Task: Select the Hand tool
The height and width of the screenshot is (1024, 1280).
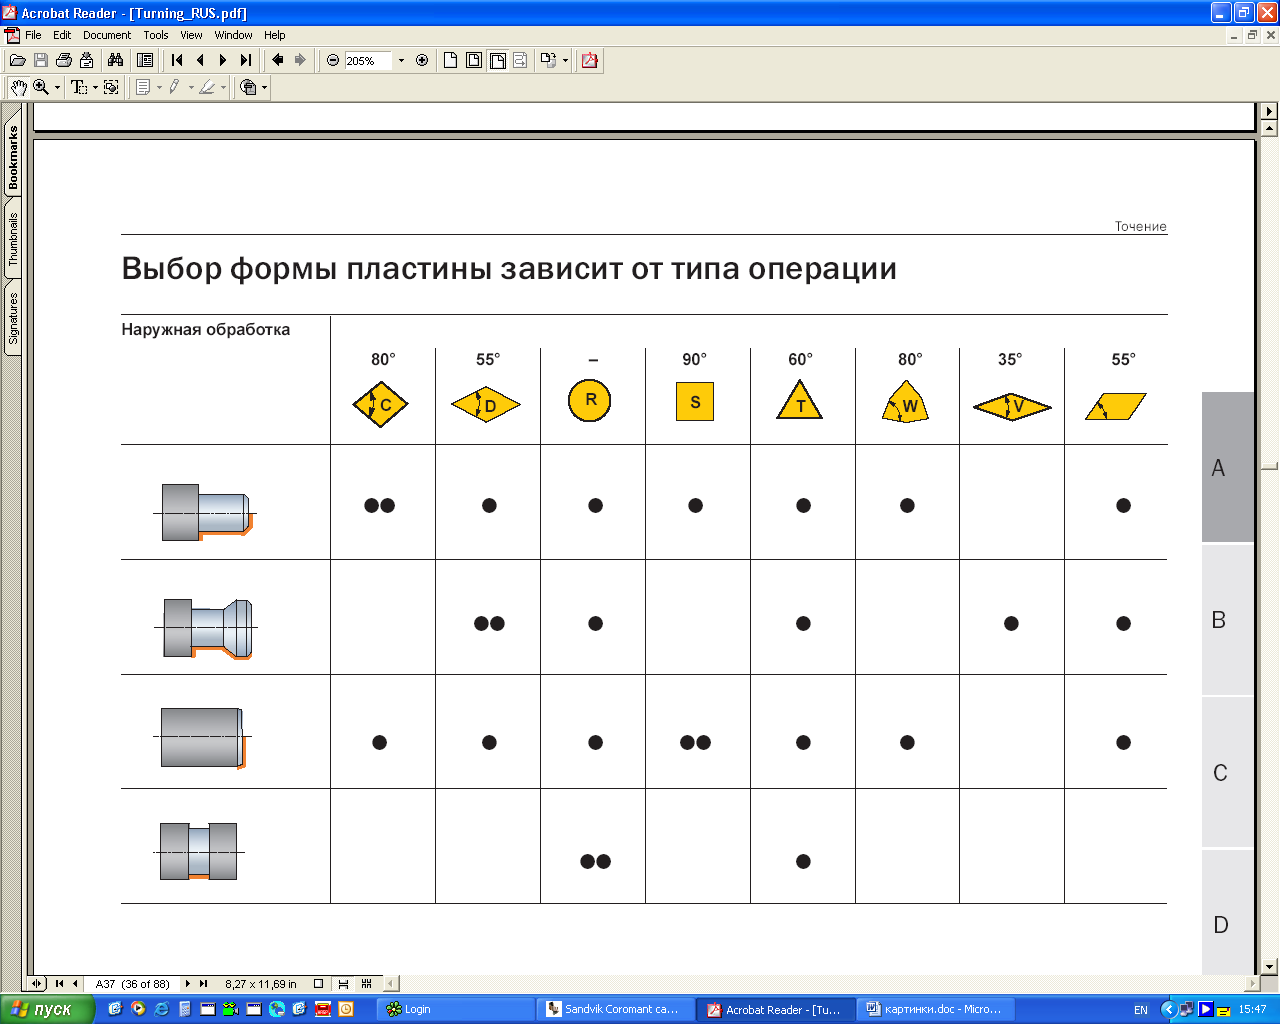Action: click(18, 87)
